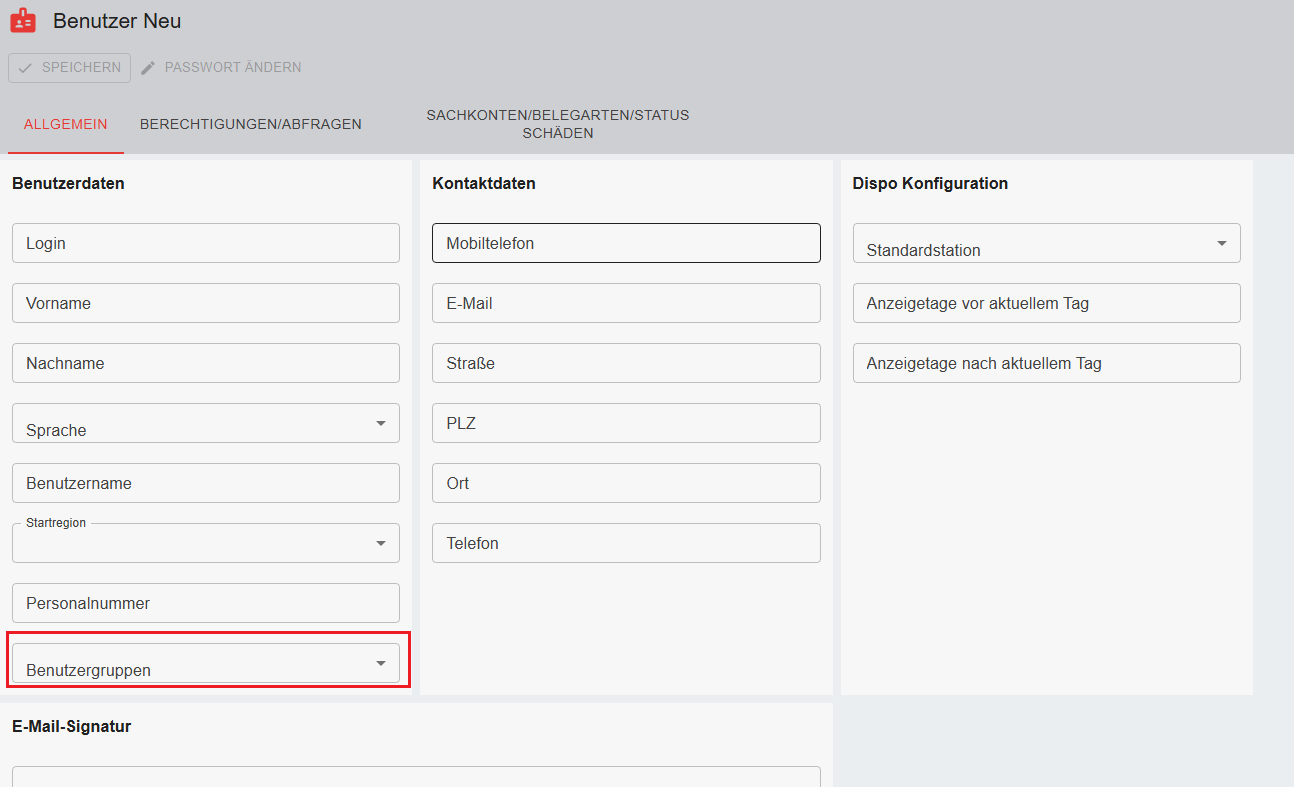Image resolution: width=1294 pixels, height=787 pixels.
Task: Open the Standardstation dropdown
Action: [1221, 244]
